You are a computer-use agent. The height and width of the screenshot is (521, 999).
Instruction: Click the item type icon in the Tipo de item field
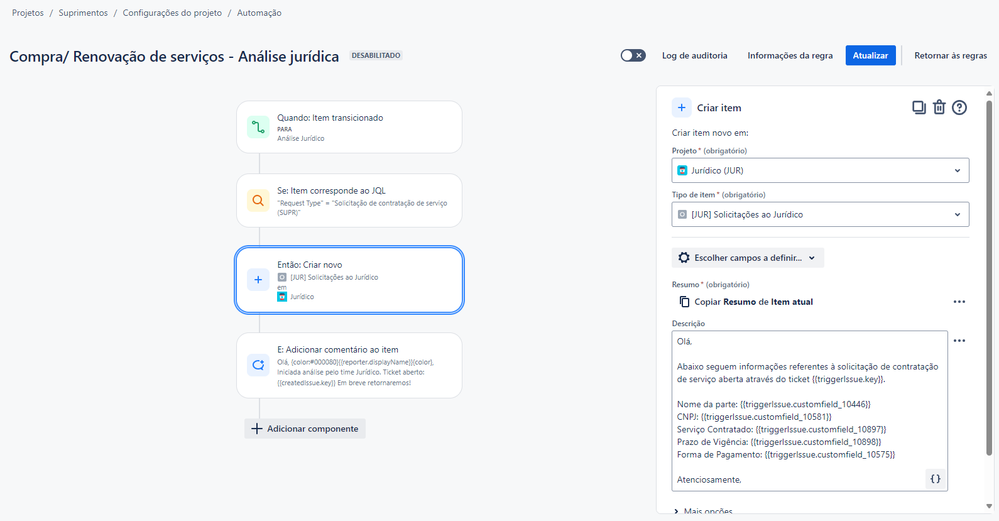pos(682,215)
